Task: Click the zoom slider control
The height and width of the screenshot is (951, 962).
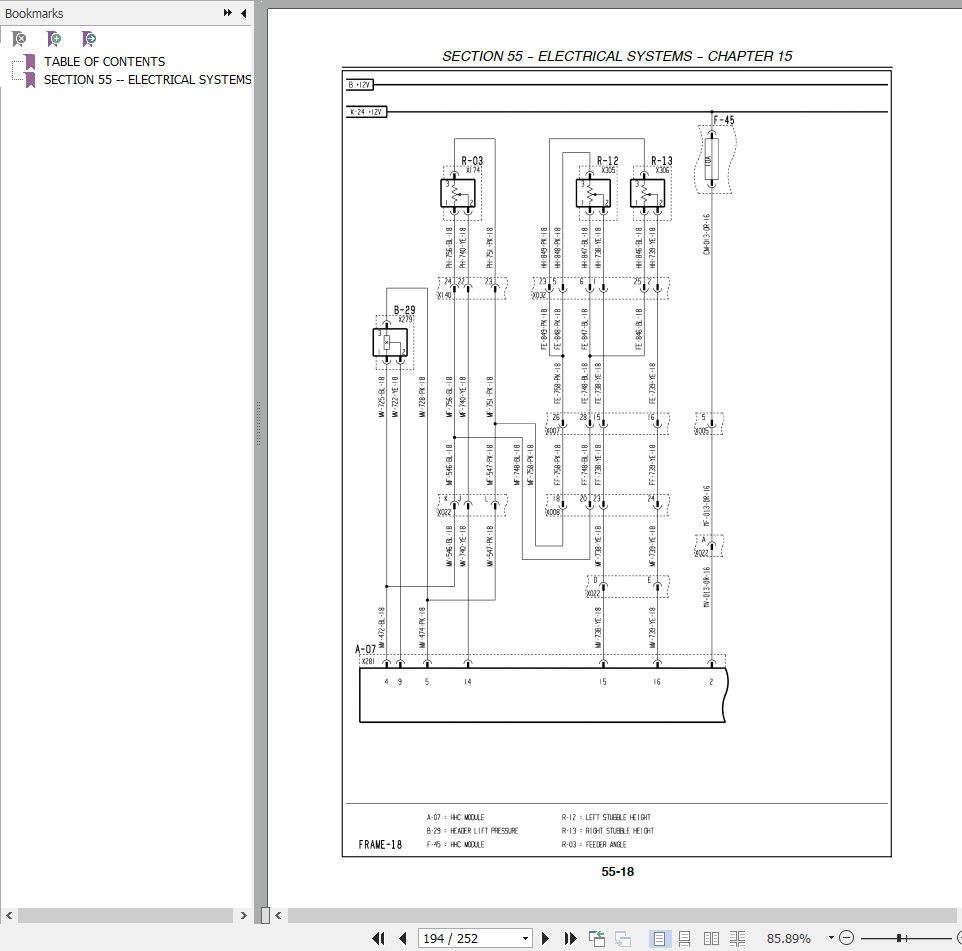Action: (899, 938)
